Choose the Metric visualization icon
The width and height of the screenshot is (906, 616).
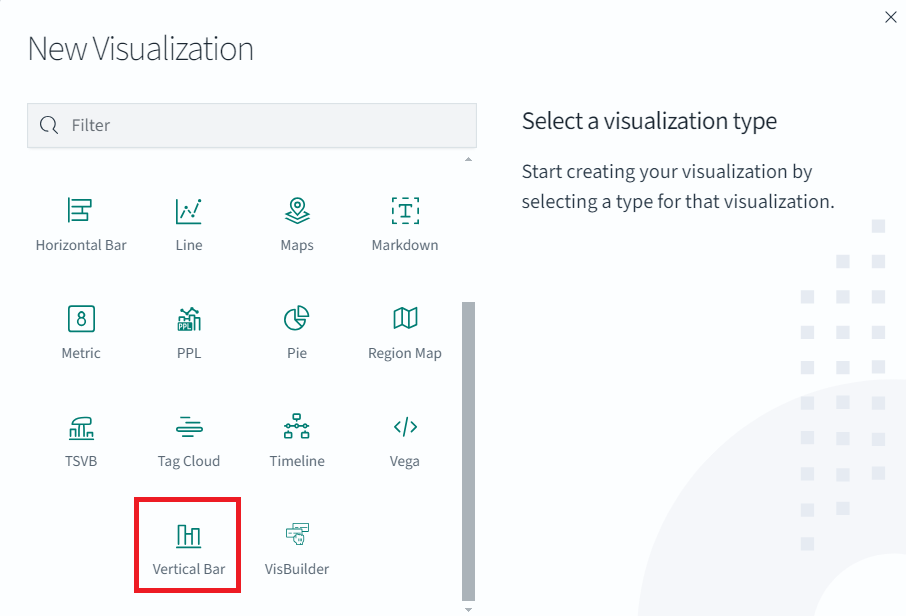tap(81, 318)
